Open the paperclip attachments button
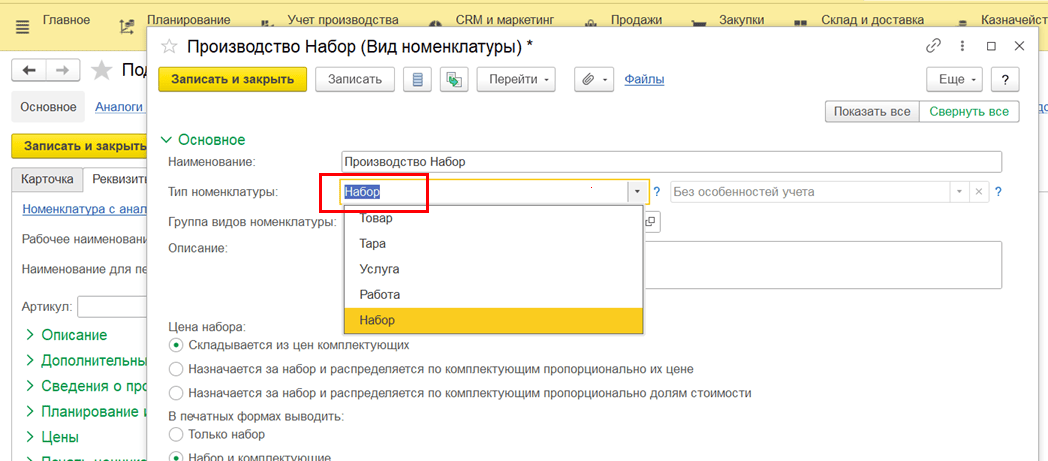 pyautogui.click(x=592, y=80)
